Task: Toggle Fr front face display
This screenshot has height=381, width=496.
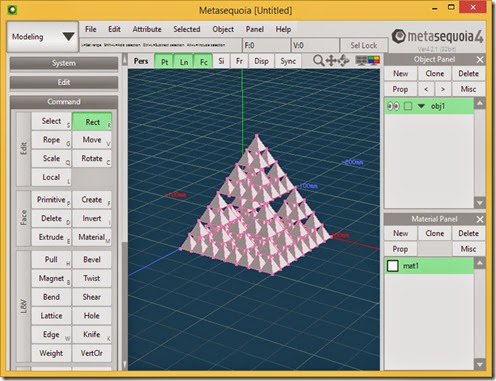Action: [x=239, y=61]
